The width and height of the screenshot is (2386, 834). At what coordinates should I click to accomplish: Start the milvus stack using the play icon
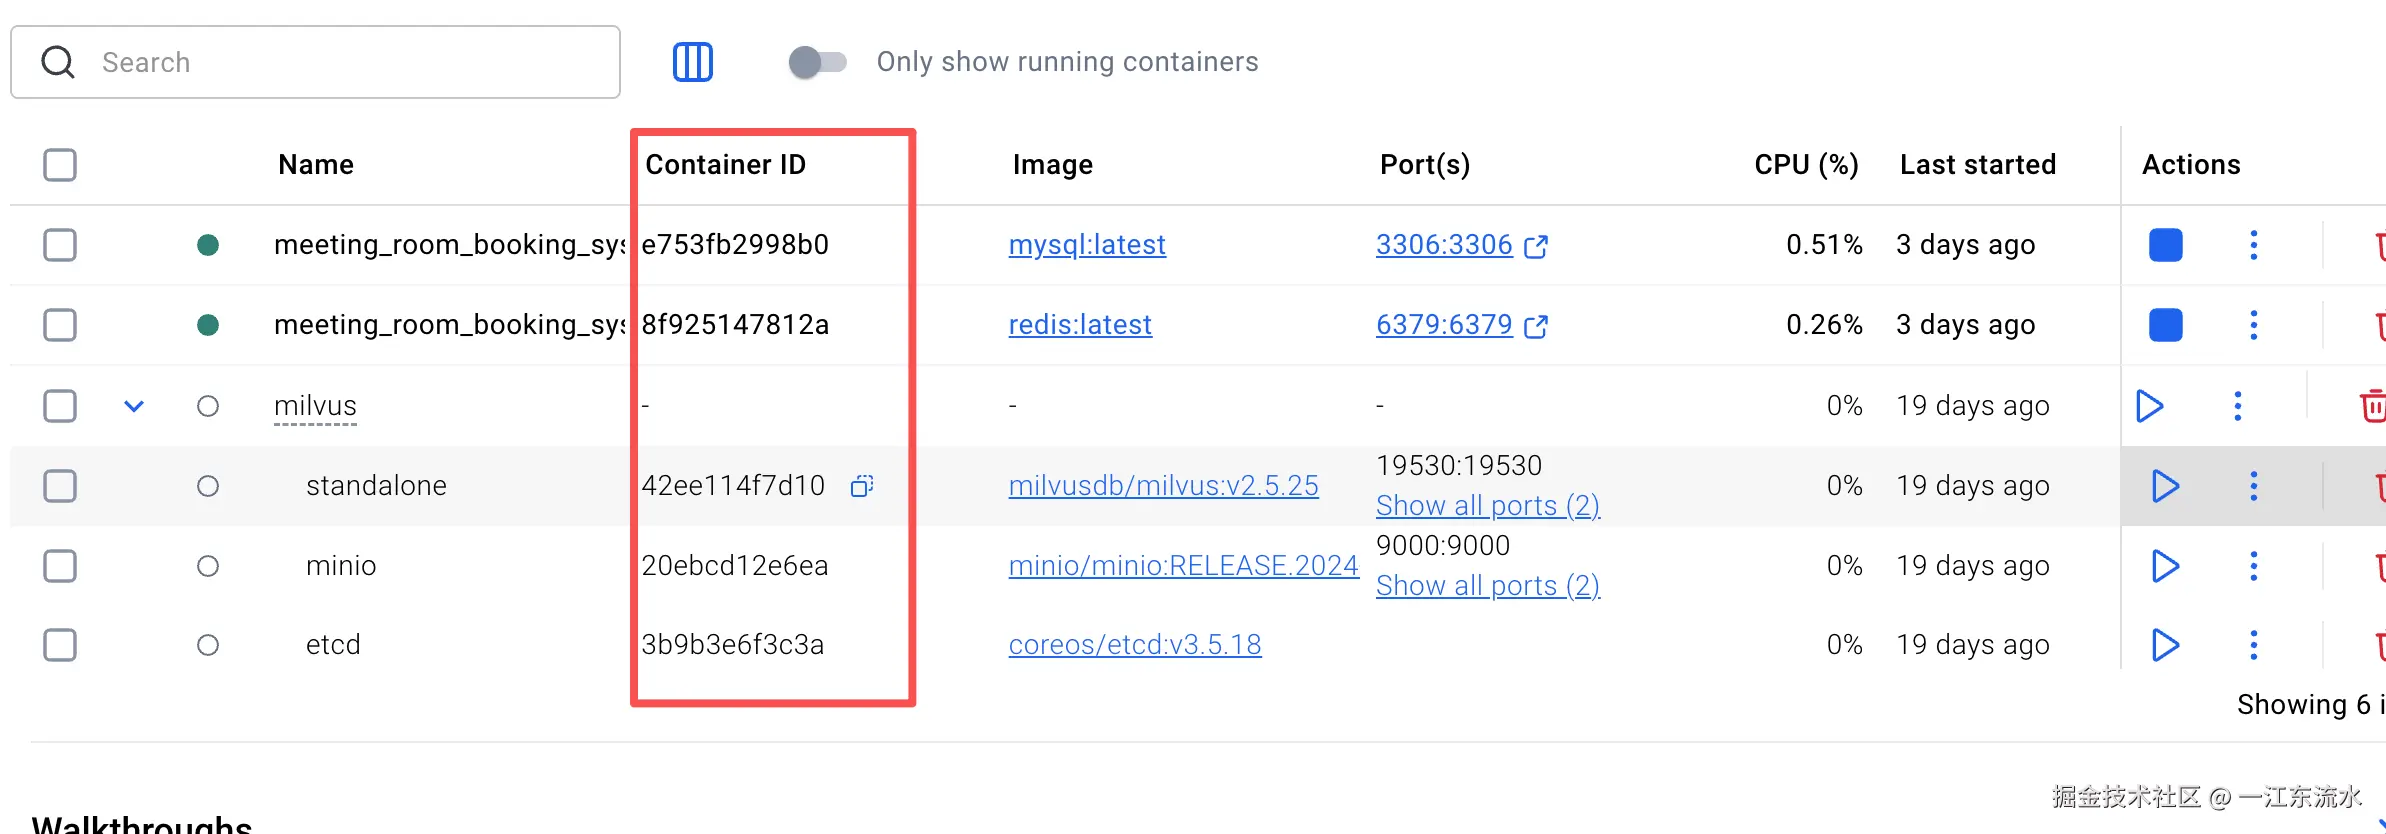[2149, 406]
